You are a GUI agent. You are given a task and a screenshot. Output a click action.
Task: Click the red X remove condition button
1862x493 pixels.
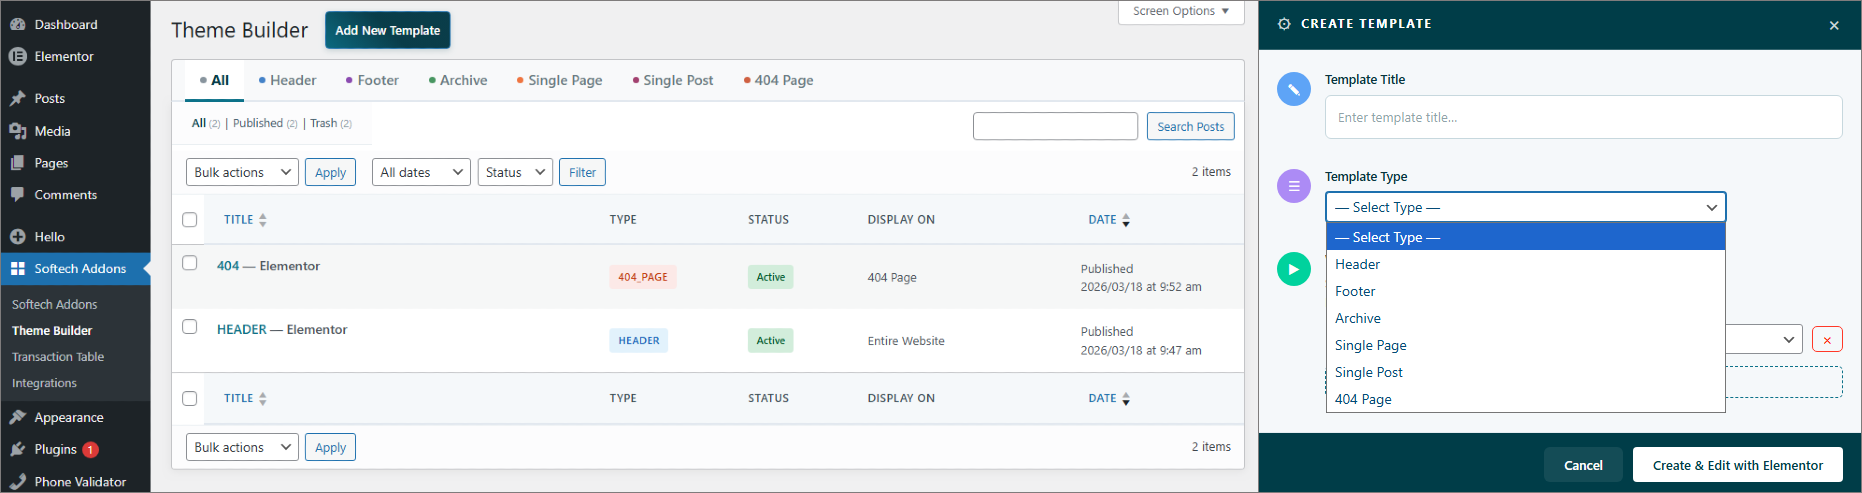click(x=1827, y=340)
